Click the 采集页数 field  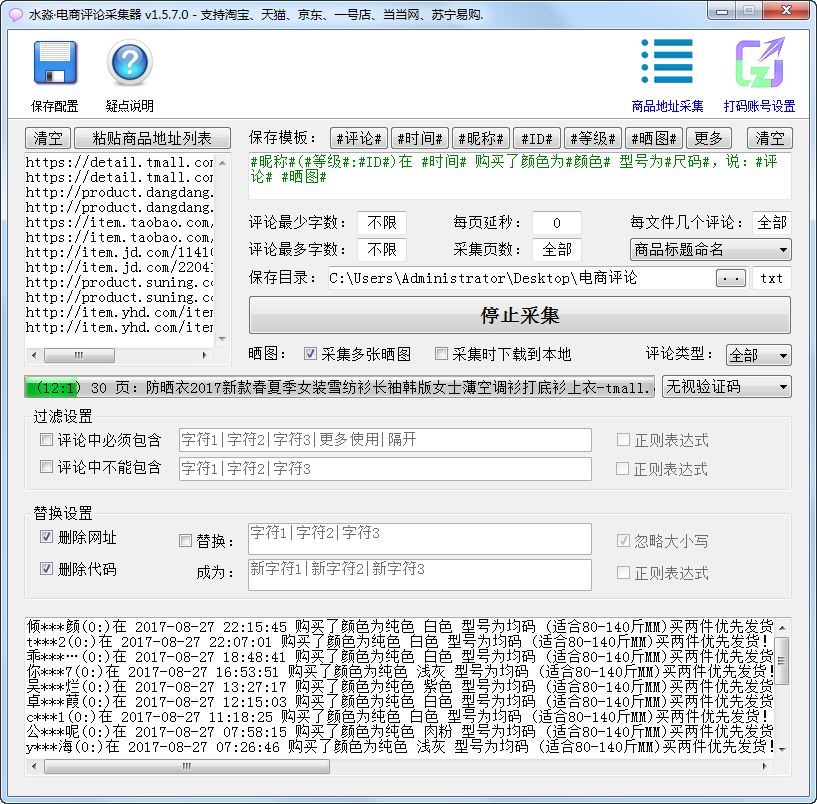(557, 250)
